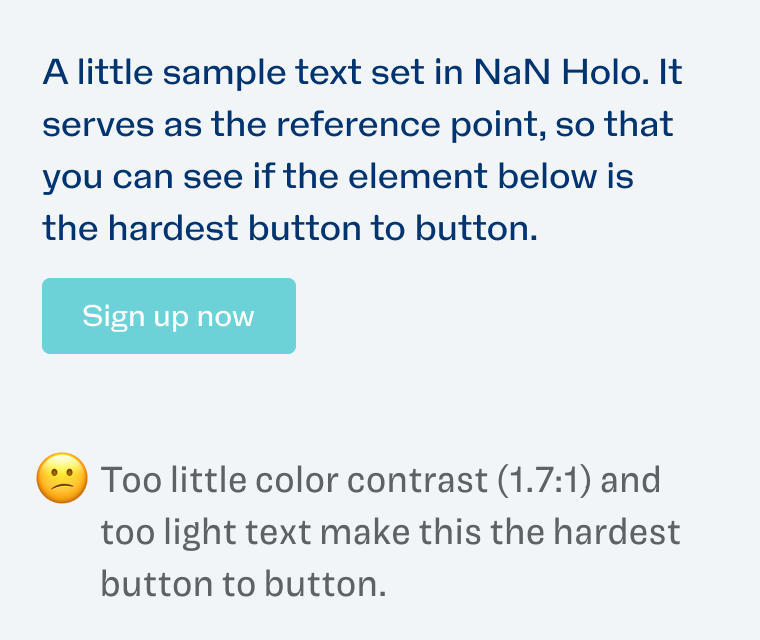The image size is (760, 640).
Task: Click the word reference in blue paragraph
Action: tap(358, 125)
